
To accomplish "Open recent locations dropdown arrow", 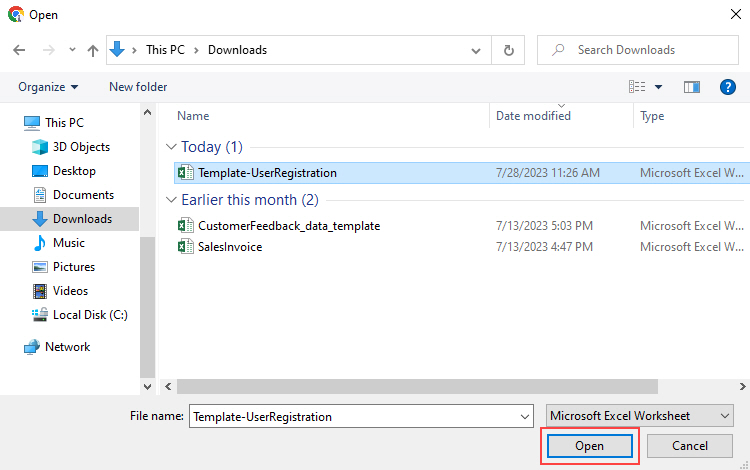I will tap(72, 49).
